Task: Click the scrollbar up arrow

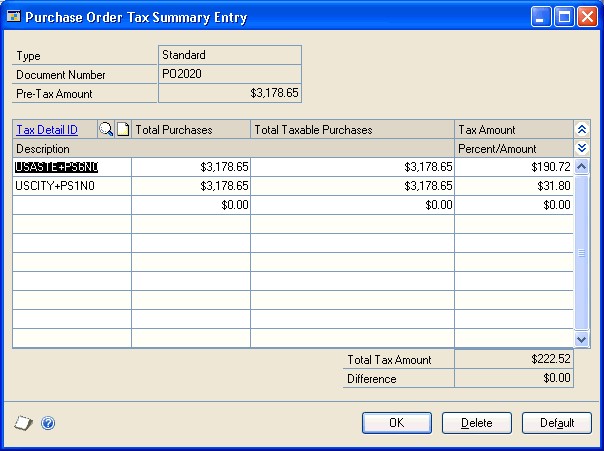Action: tap(581, 167)
